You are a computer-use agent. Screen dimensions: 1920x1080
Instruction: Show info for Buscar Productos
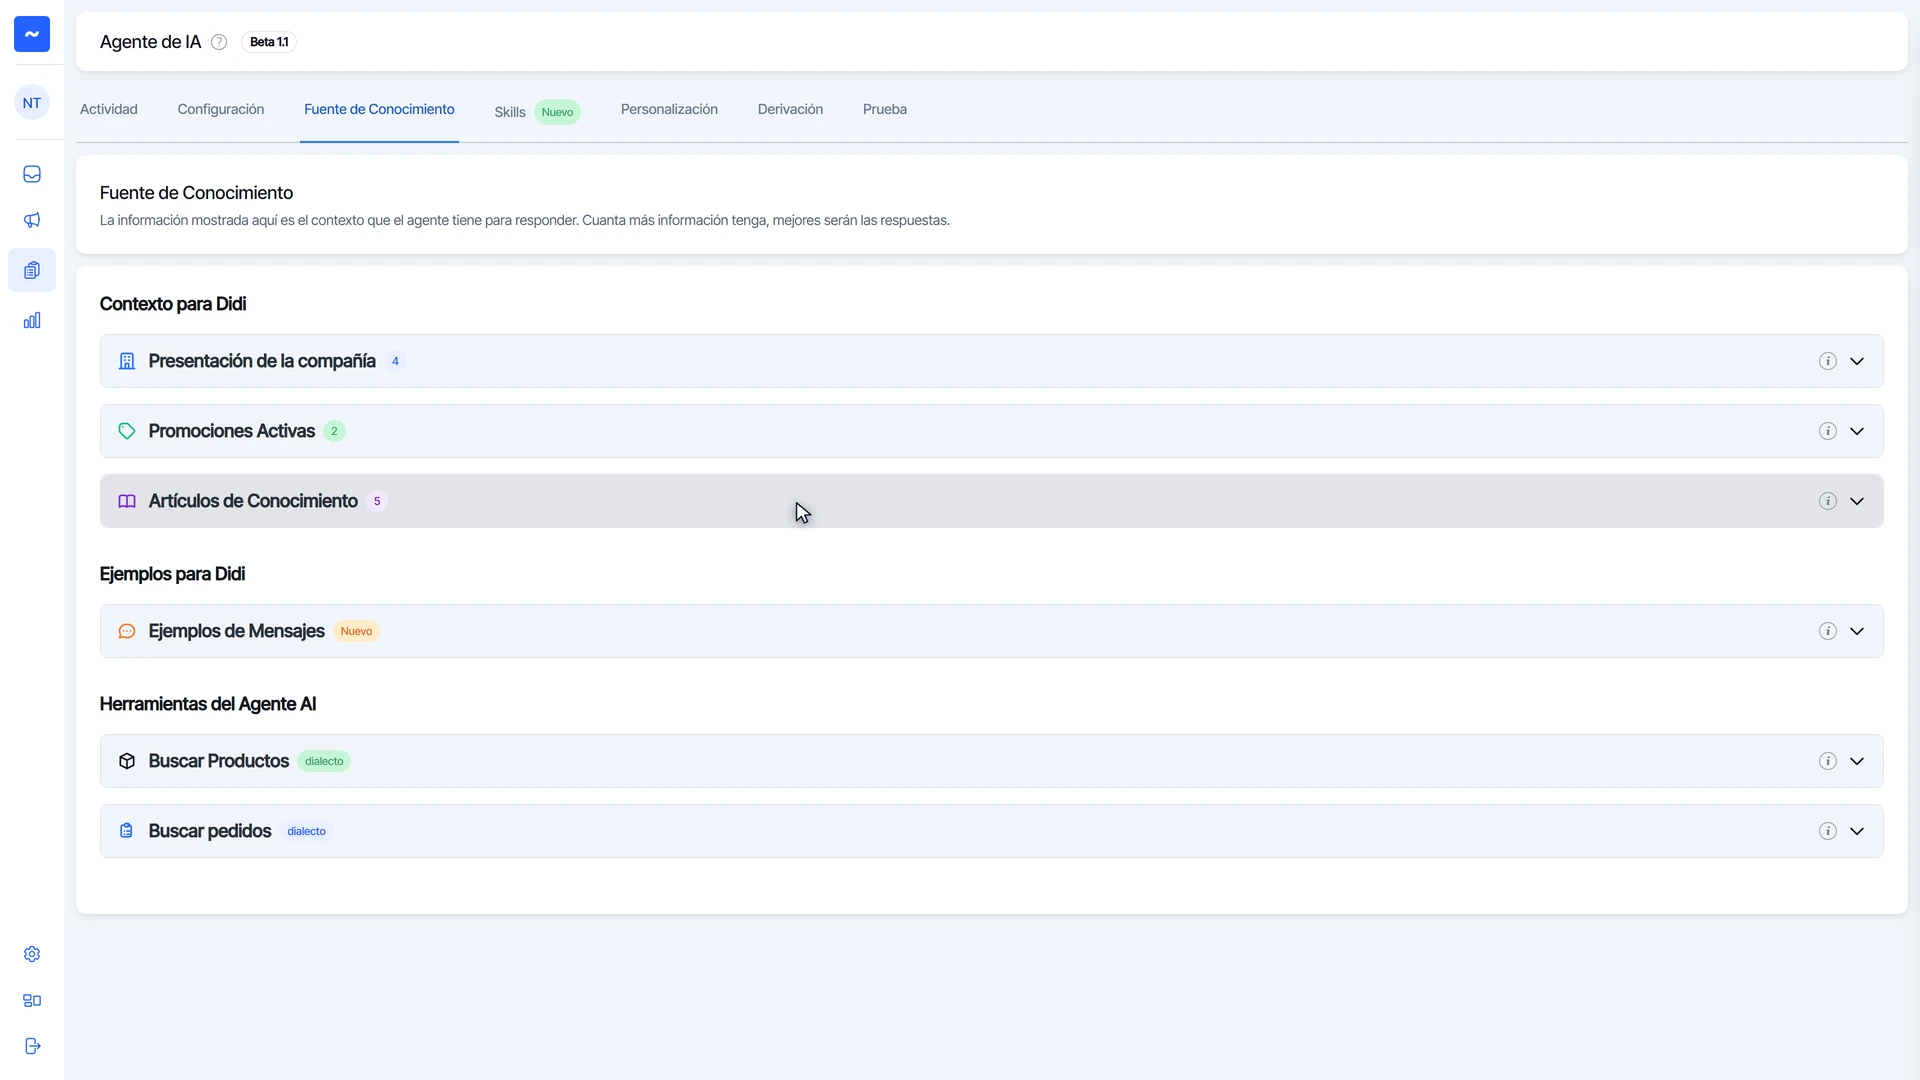(x=1827, y=761)
